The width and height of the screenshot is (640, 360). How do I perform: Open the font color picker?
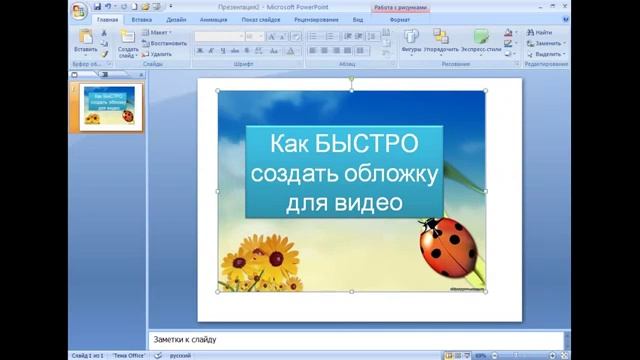290,51
